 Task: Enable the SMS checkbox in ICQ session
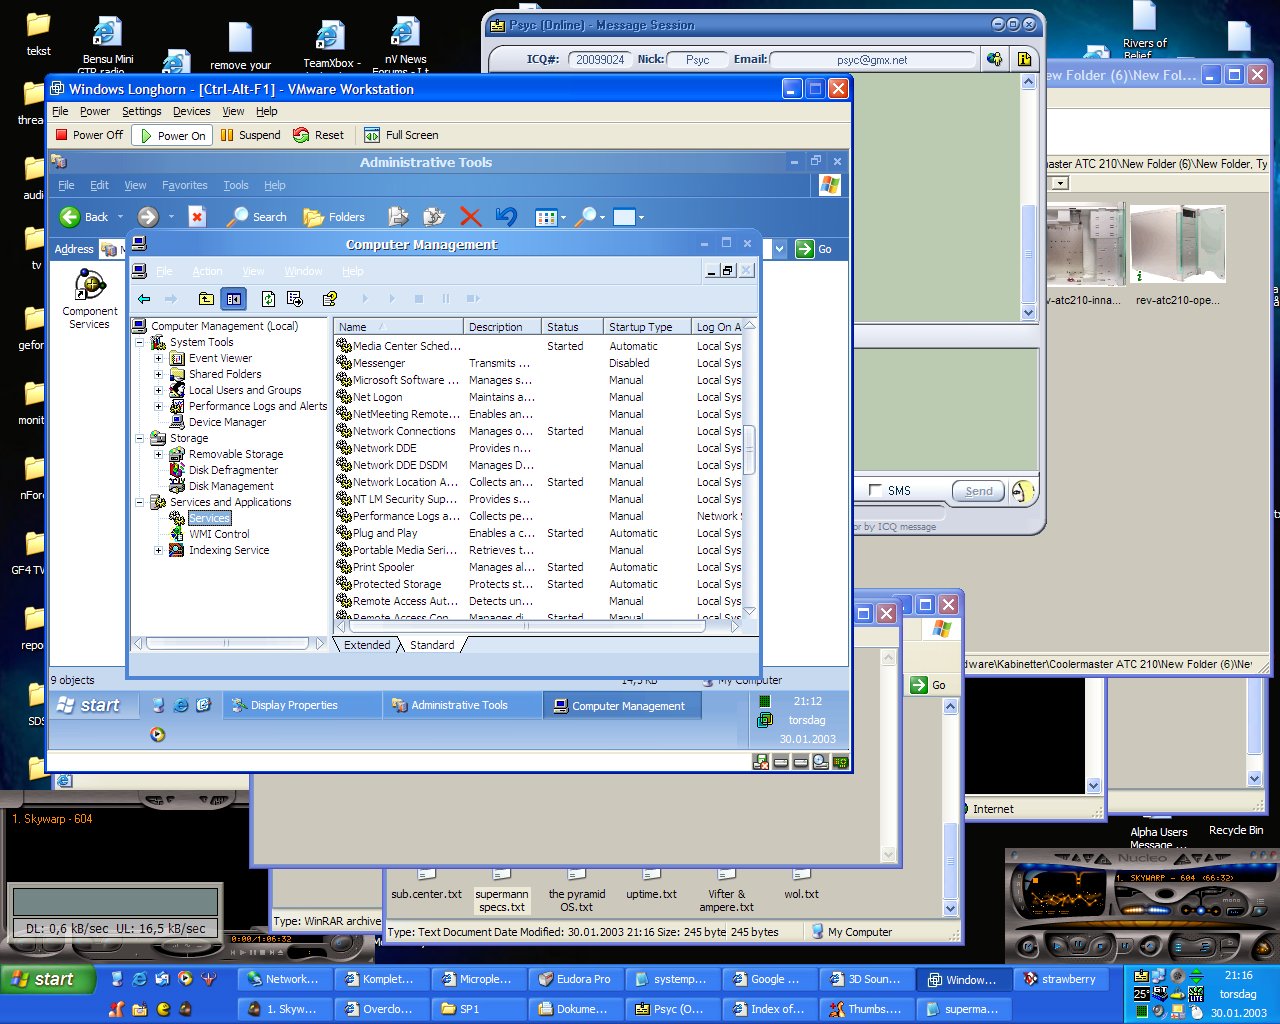click(876, 490)
